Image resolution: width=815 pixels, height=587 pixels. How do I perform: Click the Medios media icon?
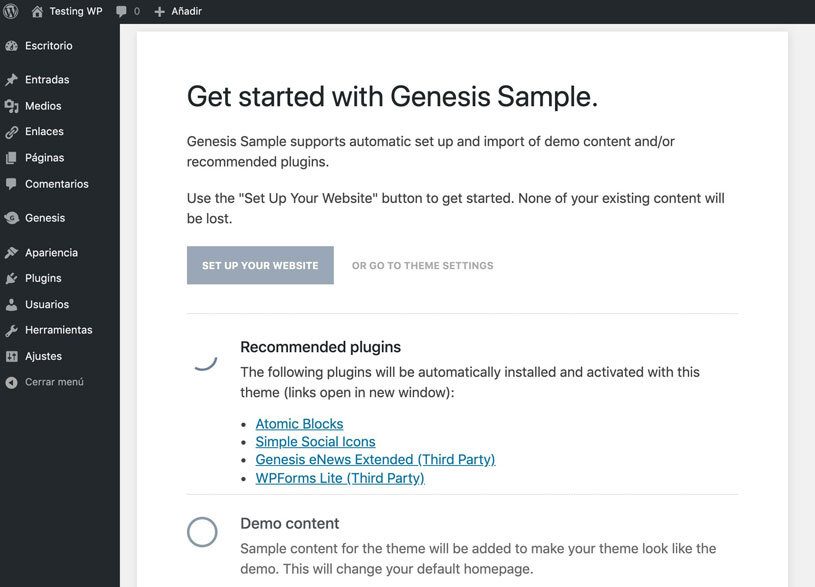point(11,106)
